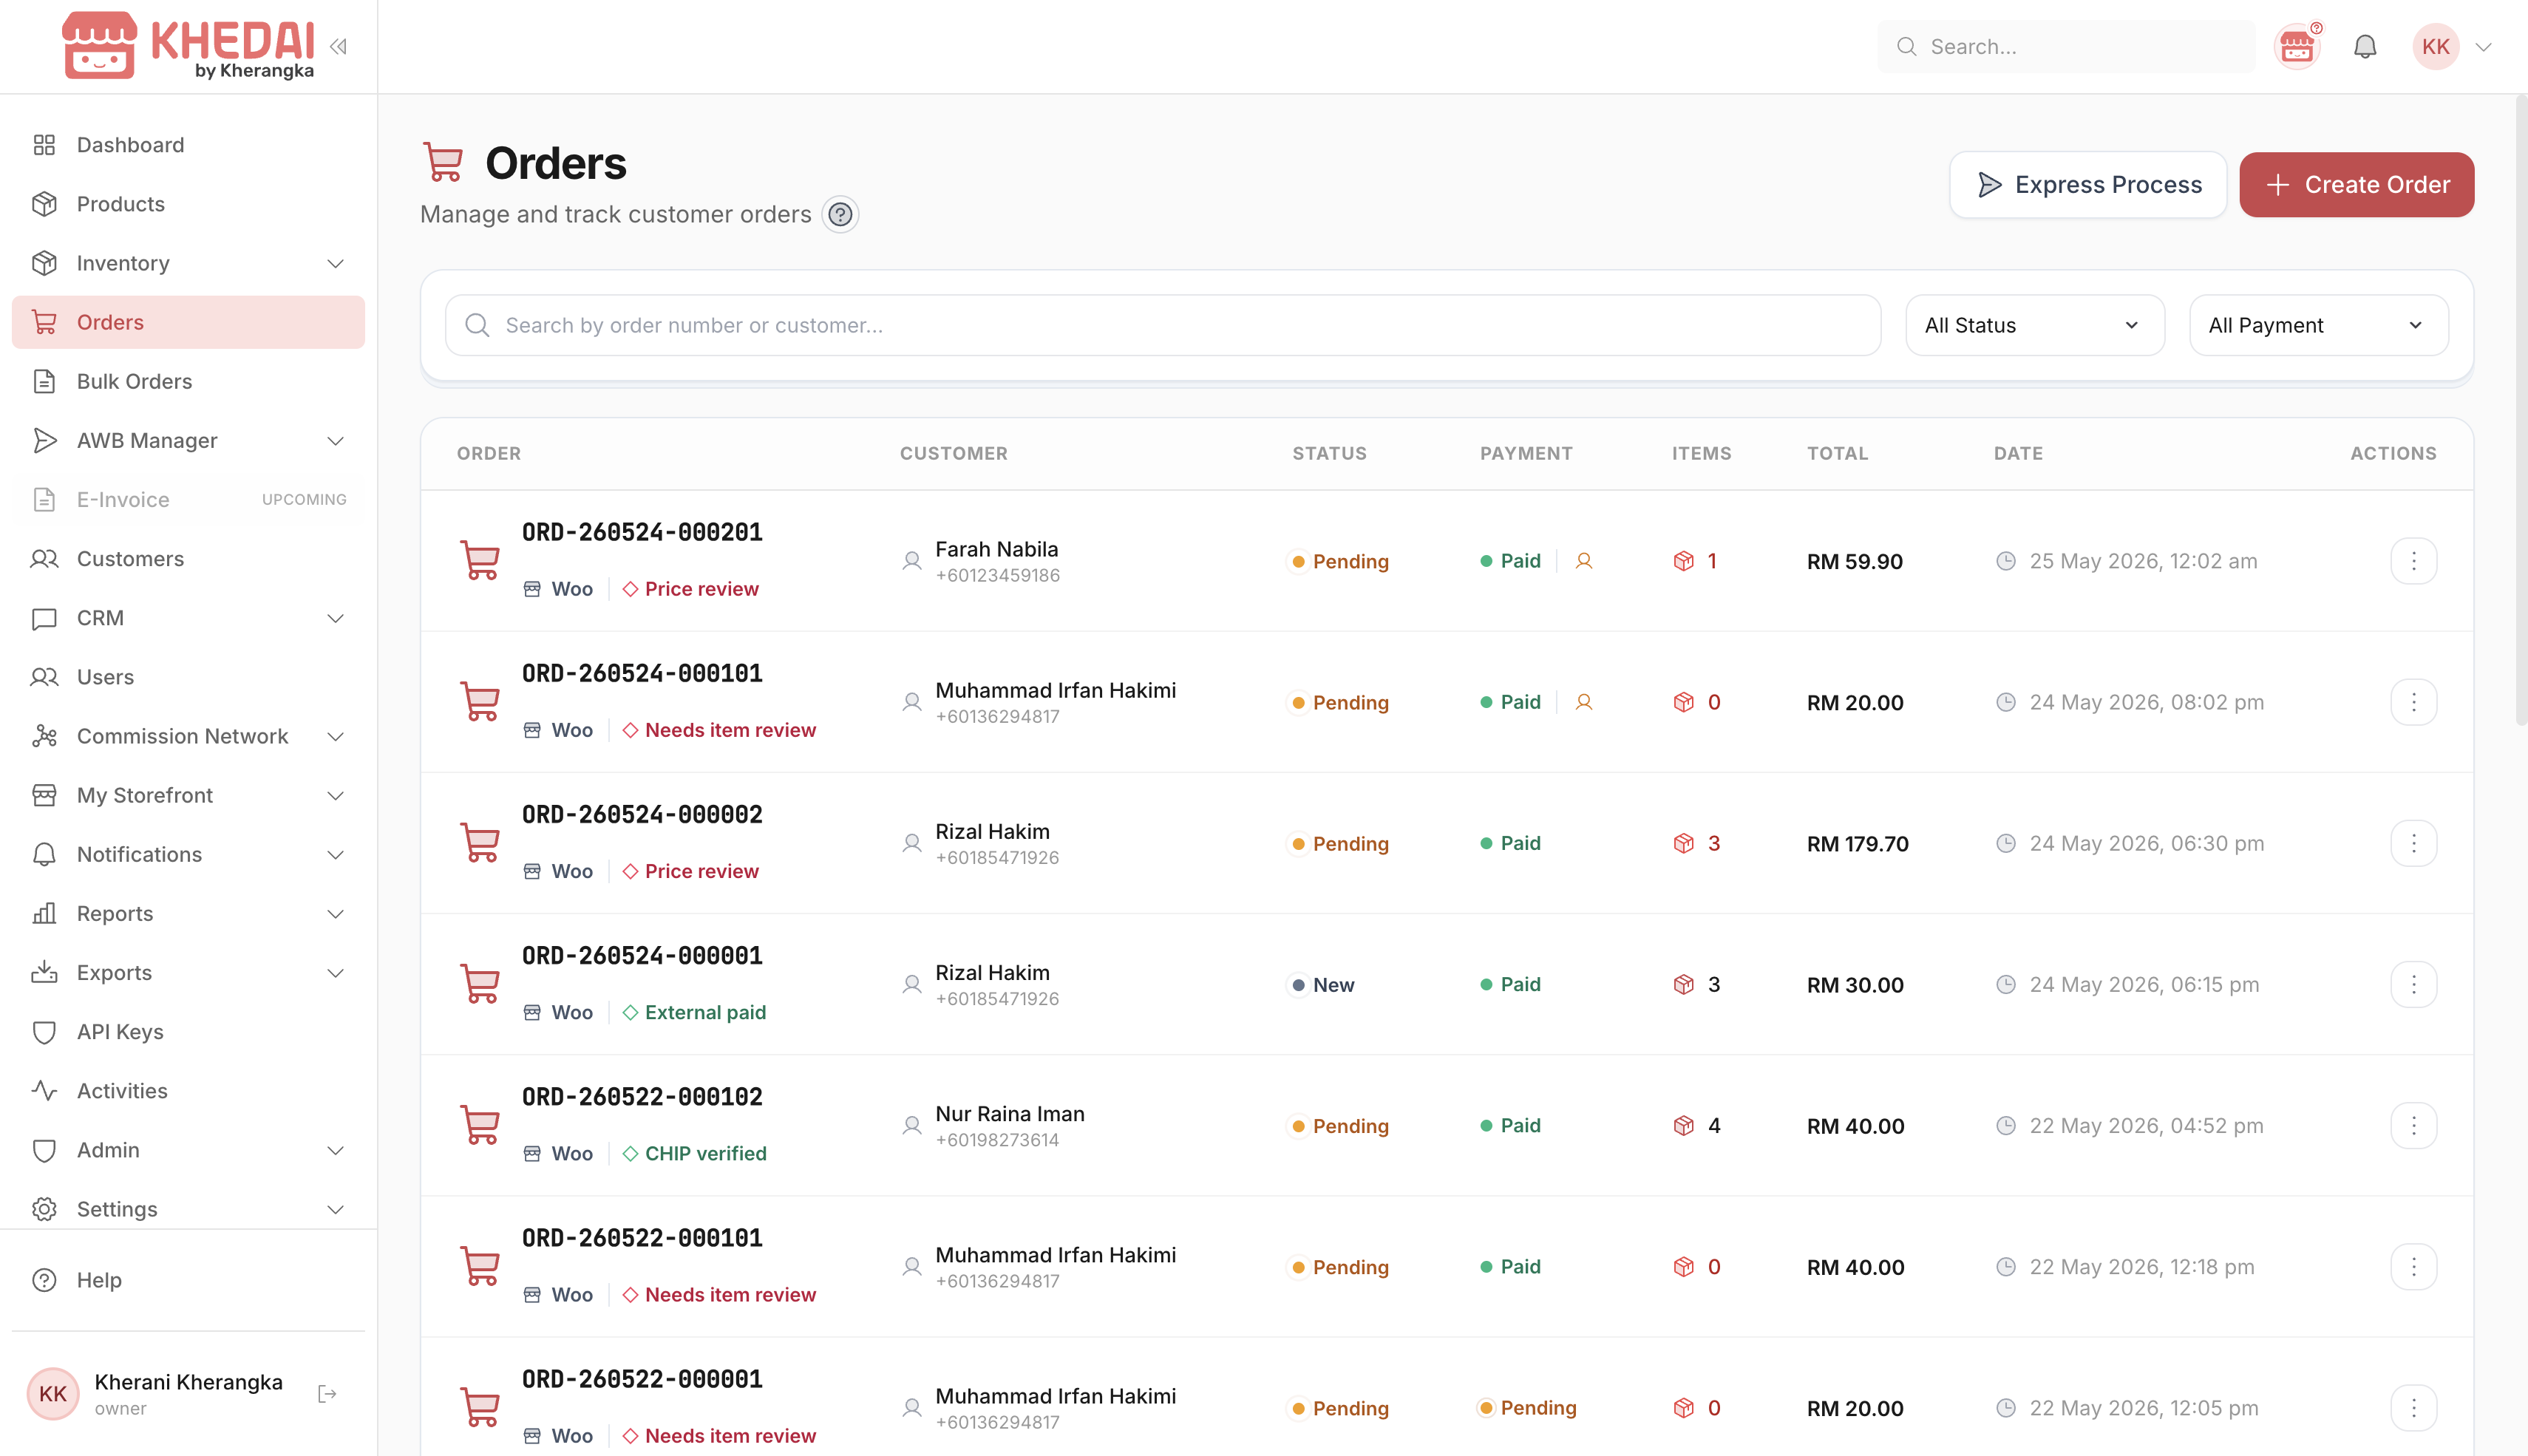
Task: Click the External paid tag on ORD-260524-000001
Action: coord(694,1012)
